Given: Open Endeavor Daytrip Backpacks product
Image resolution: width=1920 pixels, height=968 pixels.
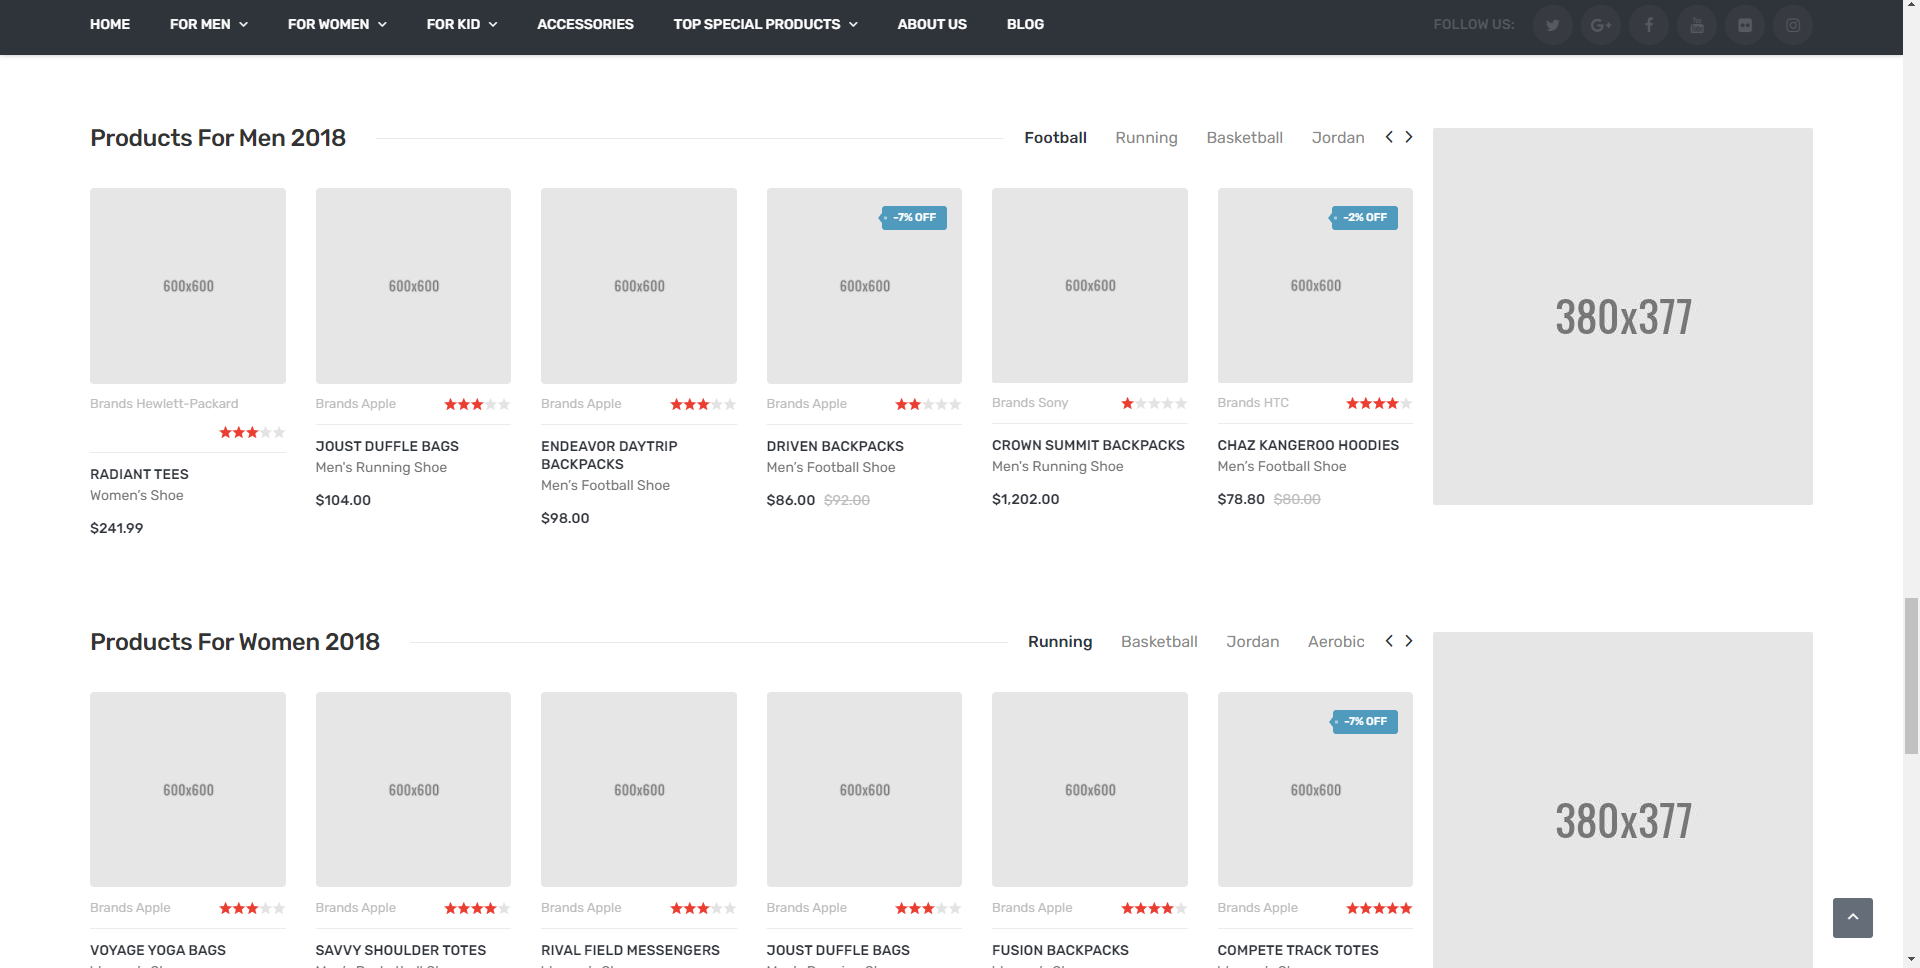Looking at the screenshot, I should pyautogui.click(x=609, y=455).
